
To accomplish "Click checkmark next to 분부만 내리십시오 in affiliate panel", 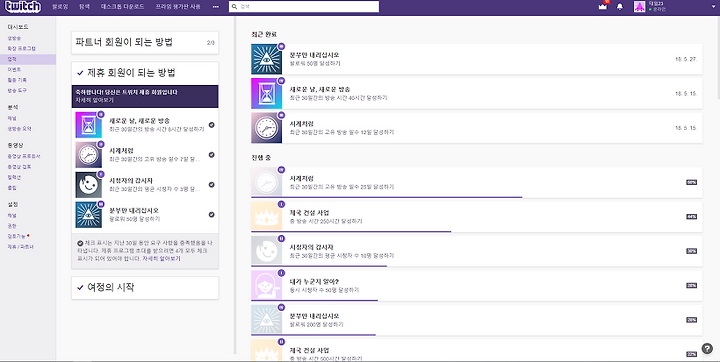I will point(211,214).
